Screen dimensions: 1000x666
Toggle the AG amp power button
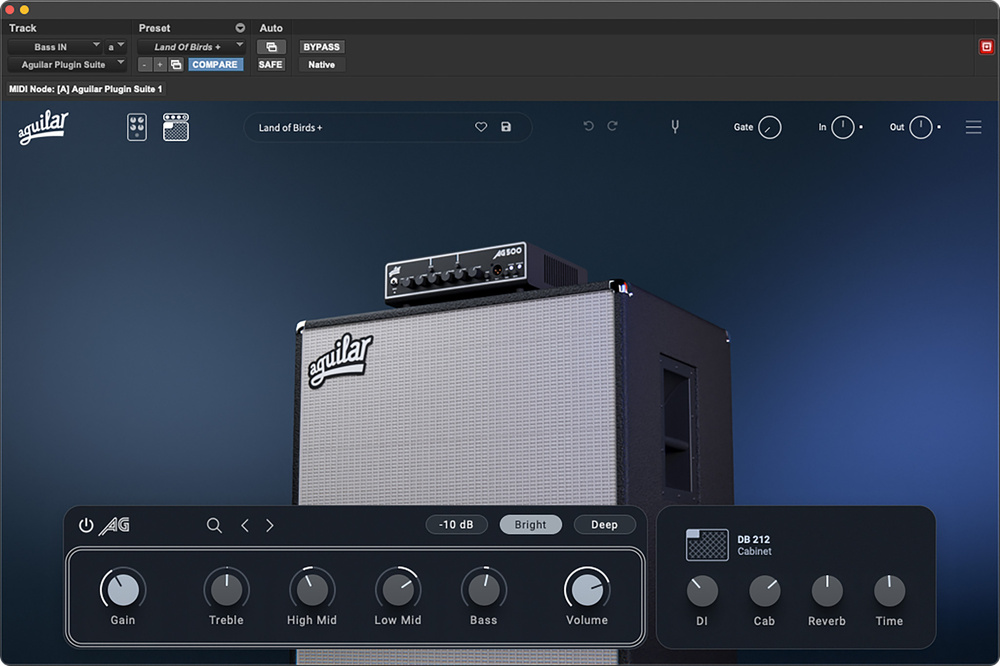coord(86,525)
